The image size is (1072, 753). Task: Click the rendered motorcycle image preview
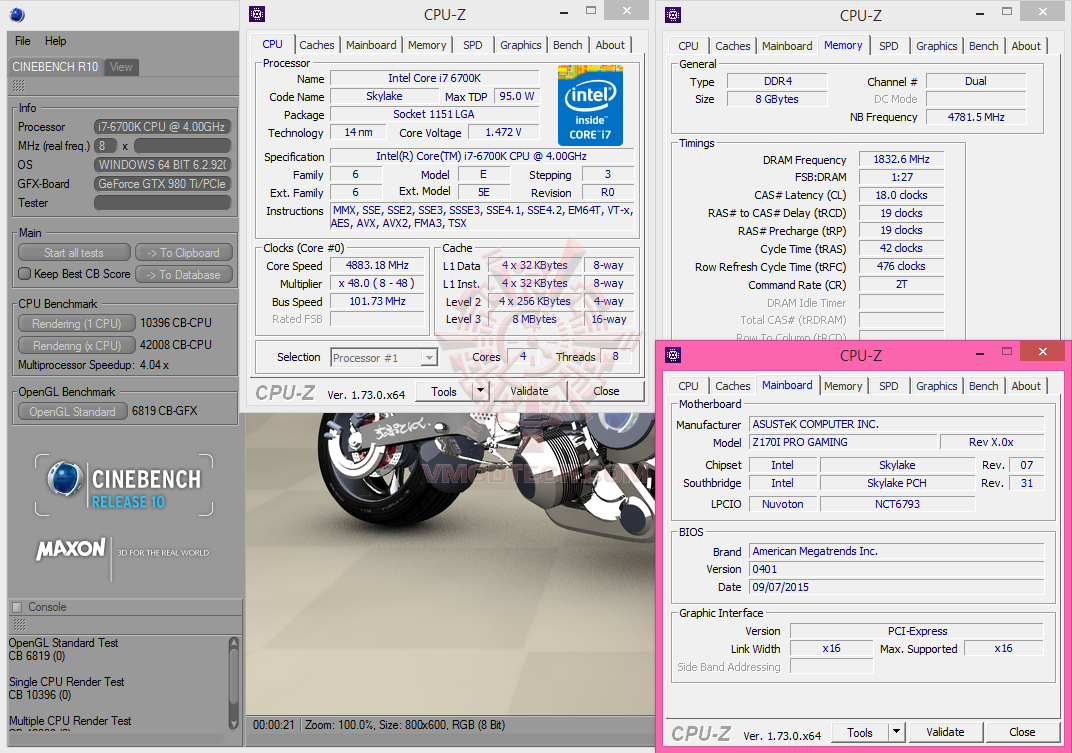450,564
